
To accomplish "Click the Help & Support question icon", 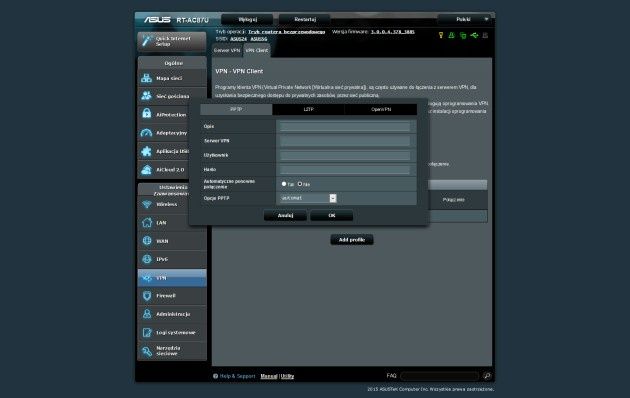I will (215, 376).
